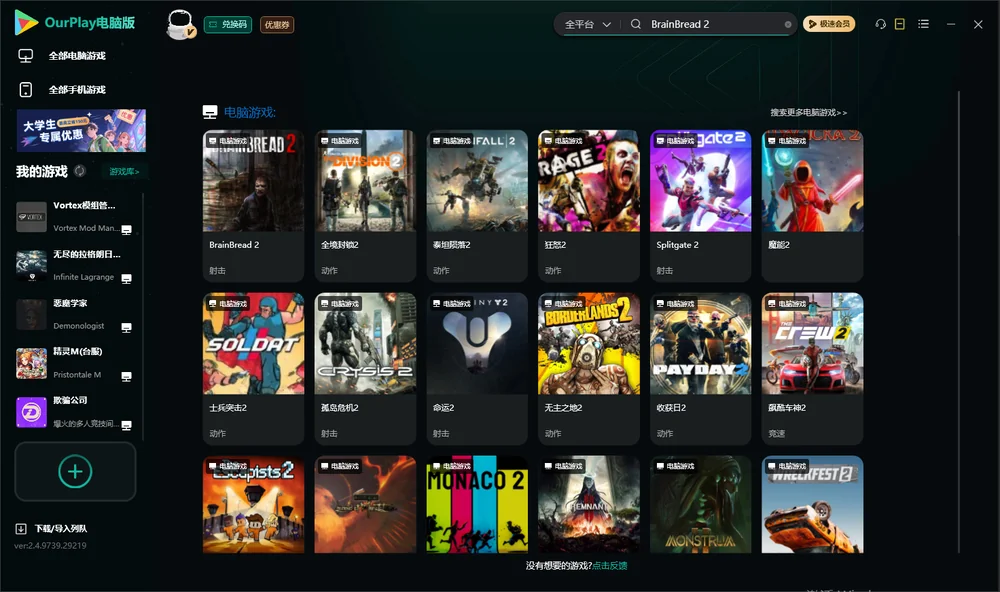Viewport: 1000px width, 592px height.
Task: Open the BrainBread 2 game card
Action: pos(253,205)
